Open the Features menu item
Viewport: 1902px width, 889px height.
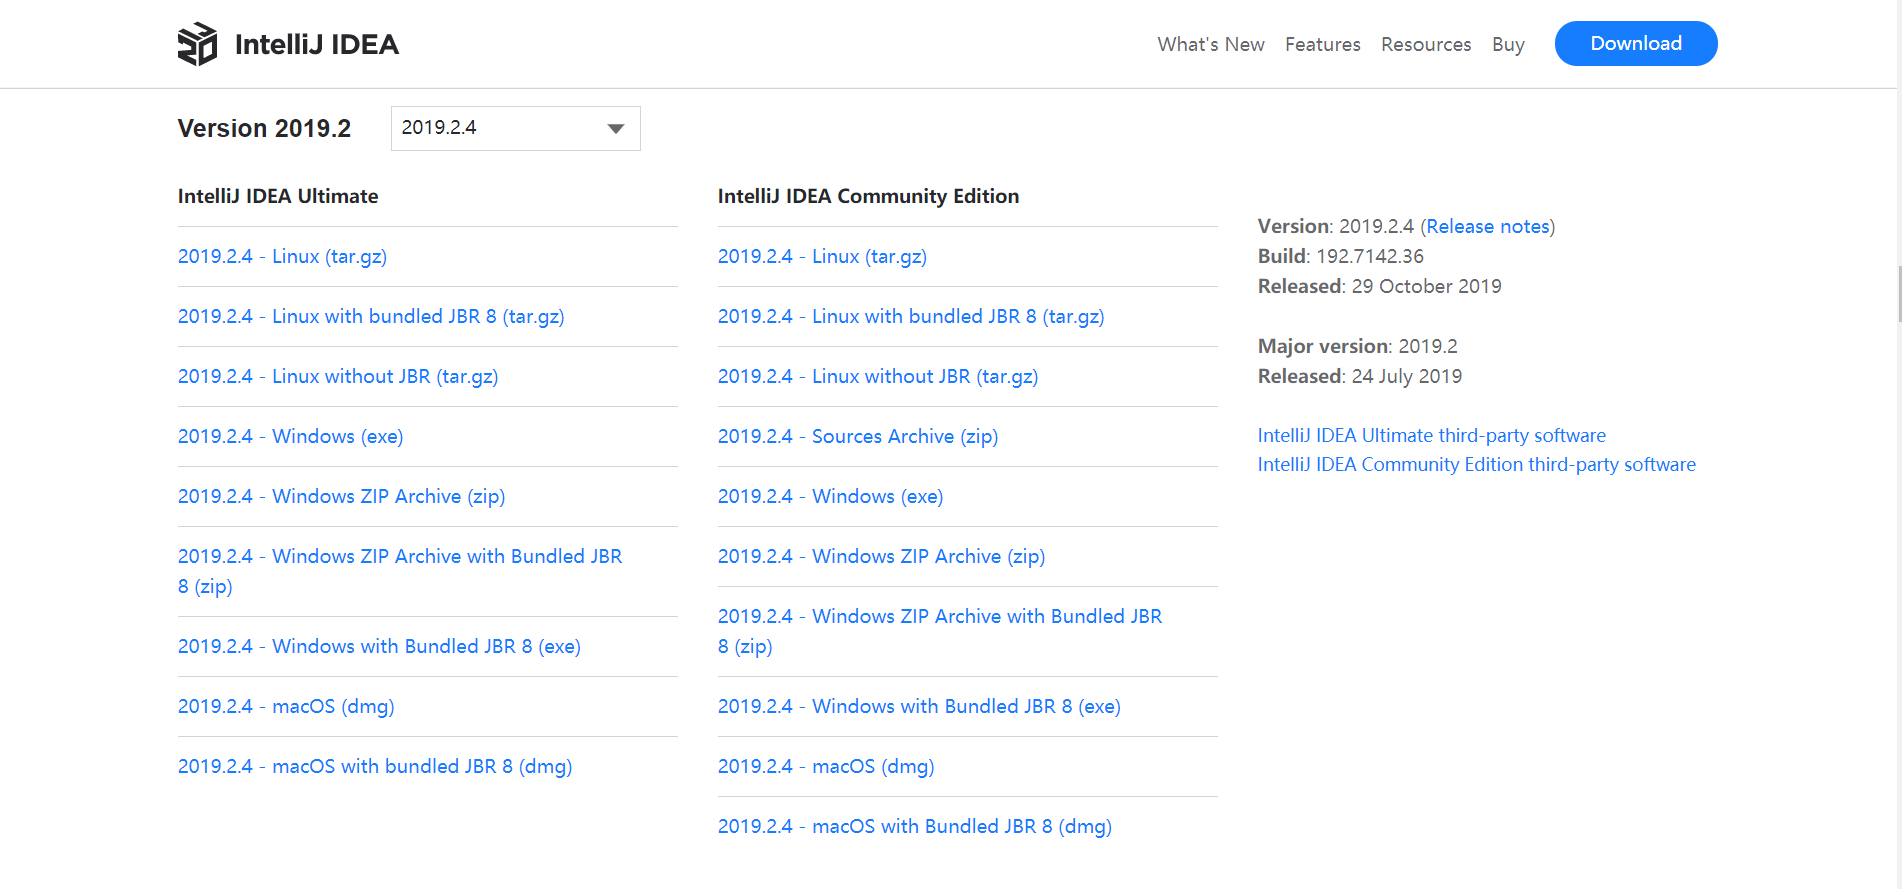[x=1322, y=44]
